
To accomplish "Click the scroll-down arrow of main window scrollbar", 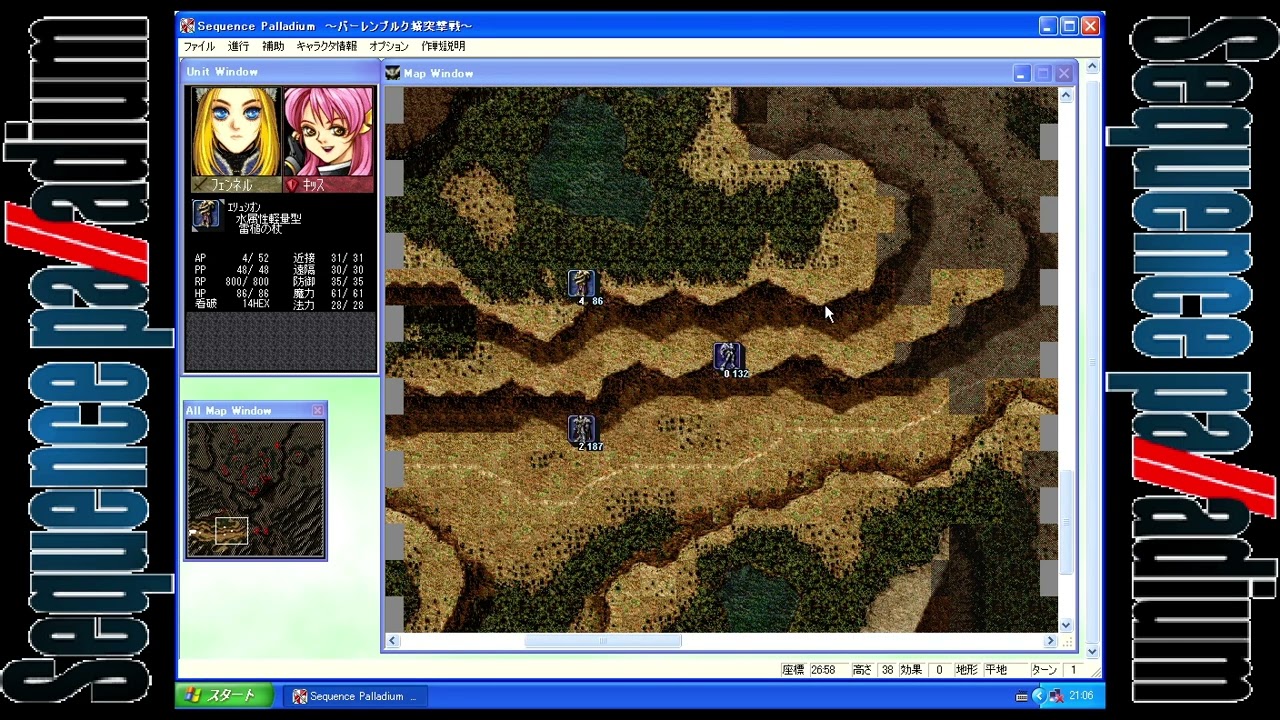I will pos(1091,651).
